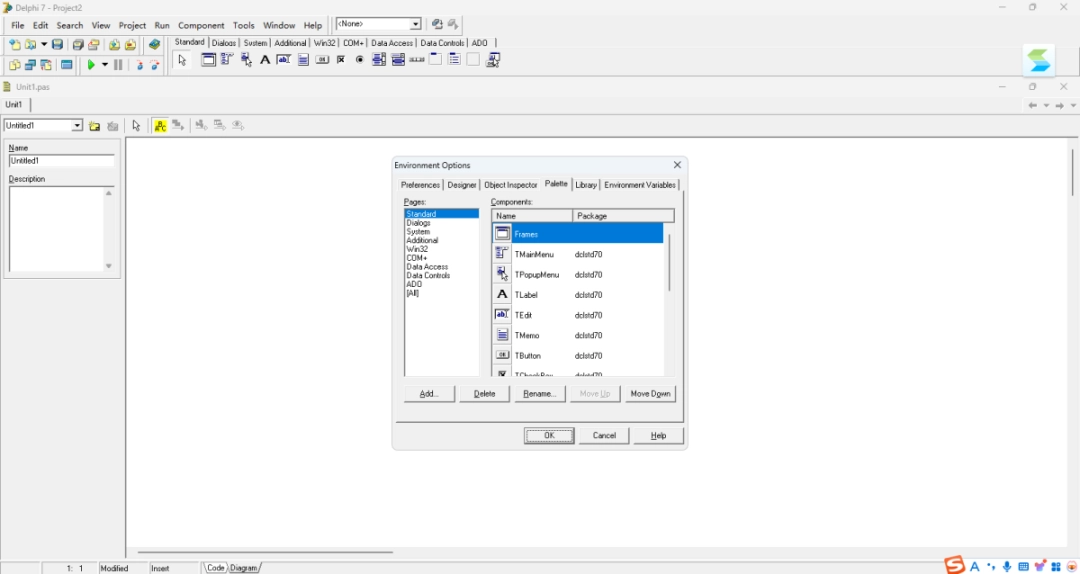Image resolution: width=1080 pixels, height=574 pixels.
Task: Open the <None> desktop layout dropdown
Action: click(x=415, y=24)
